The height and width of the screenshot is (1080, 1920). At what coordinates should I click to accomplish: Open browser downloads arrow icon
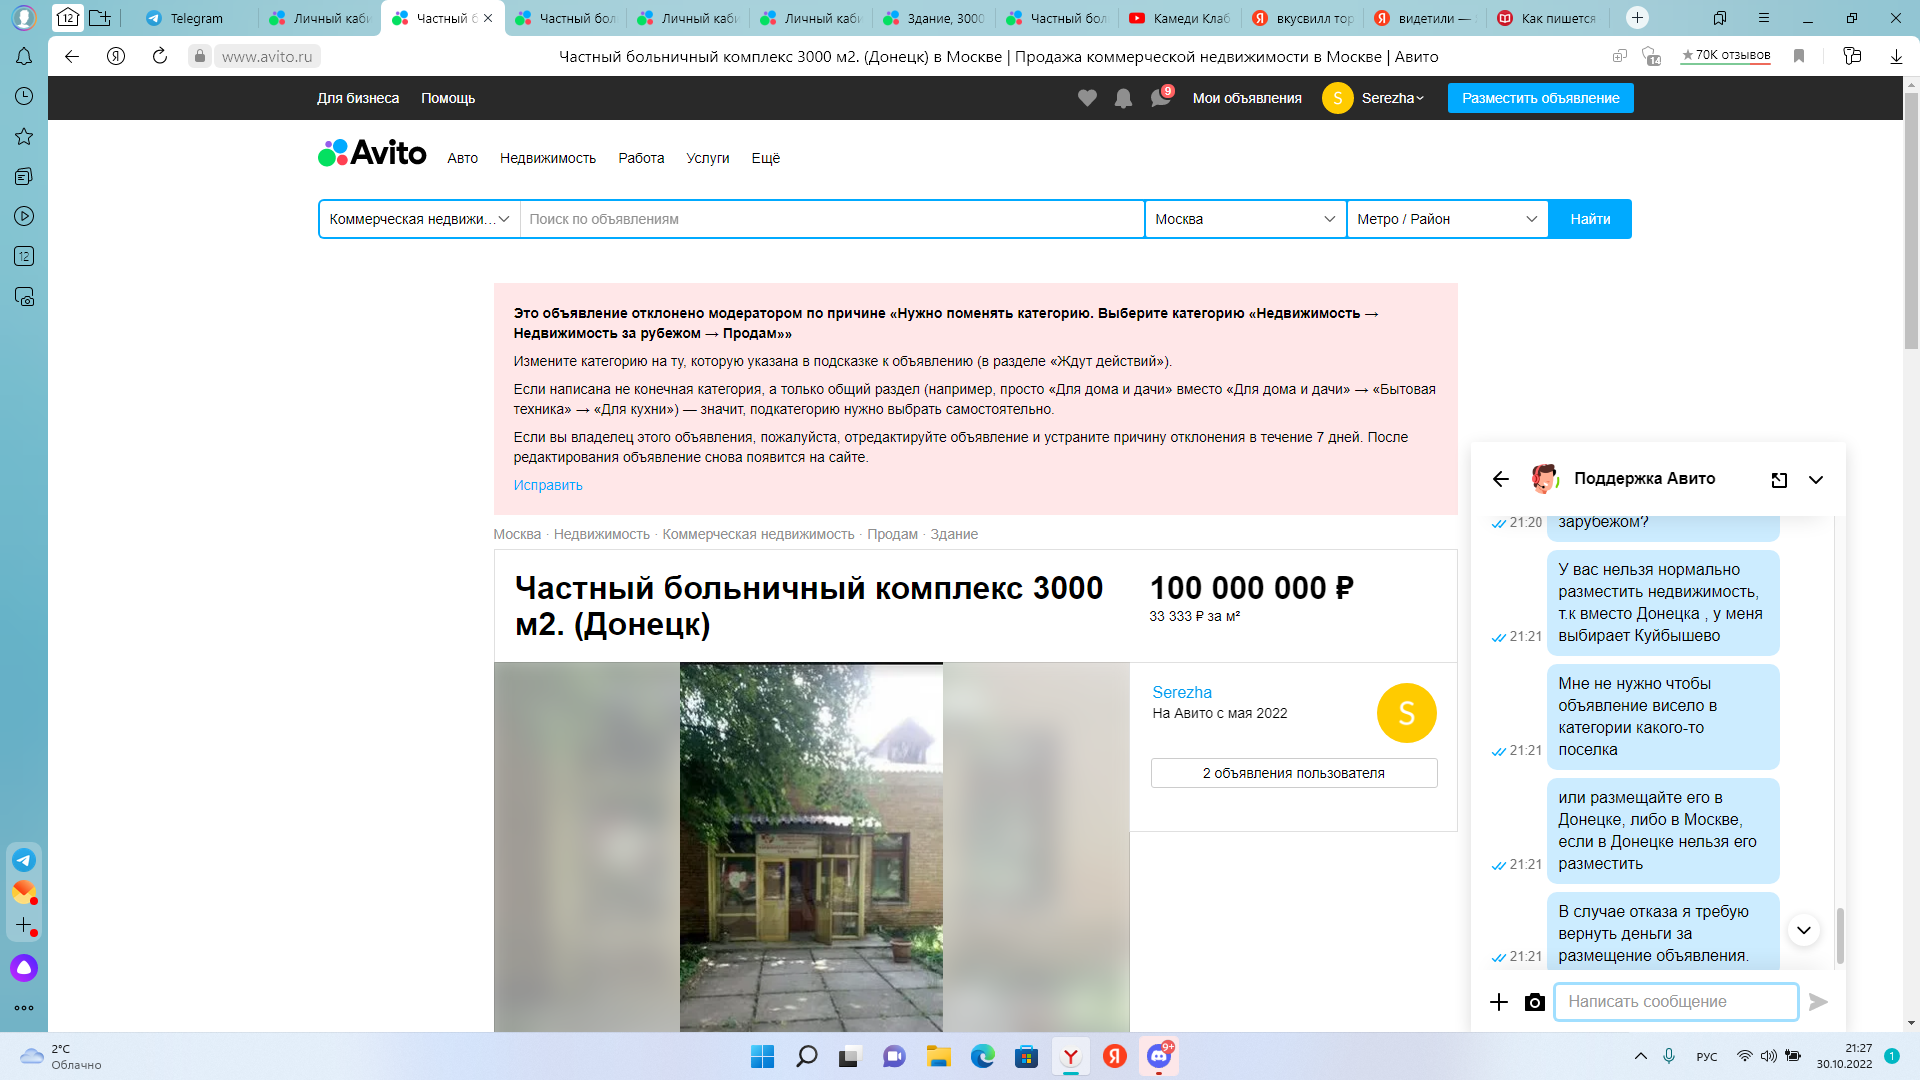pyautogui.click(x=1895, y=56)
